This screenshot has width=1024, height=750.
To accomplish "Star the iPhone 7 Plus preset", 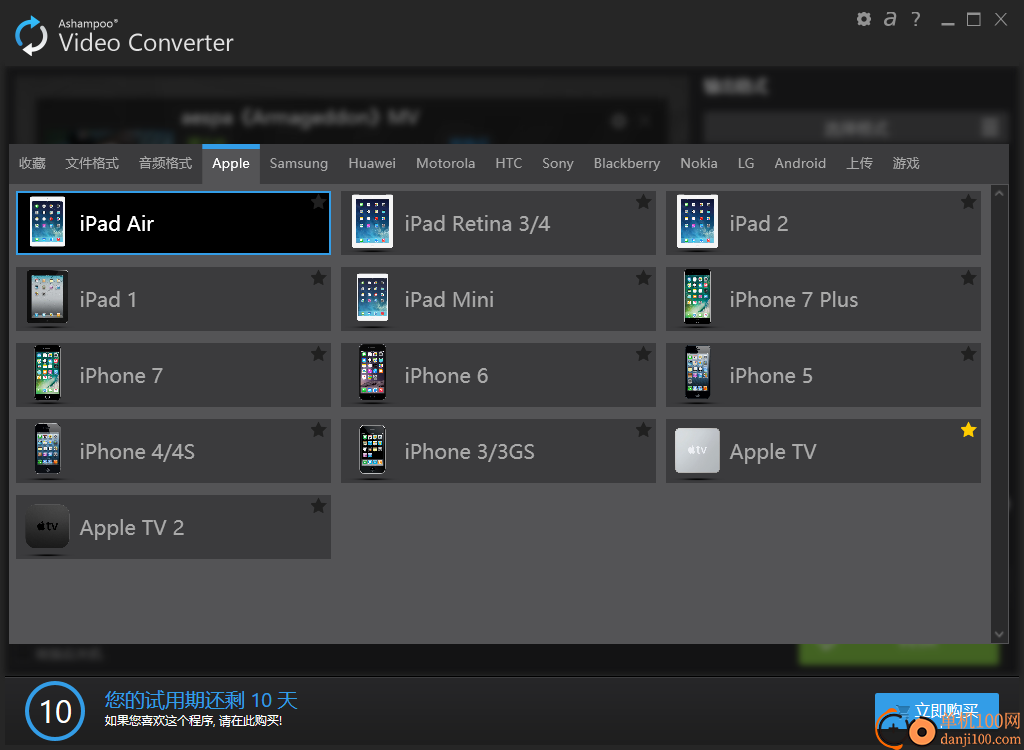I will pyautogui.click(x=968, y=278).
